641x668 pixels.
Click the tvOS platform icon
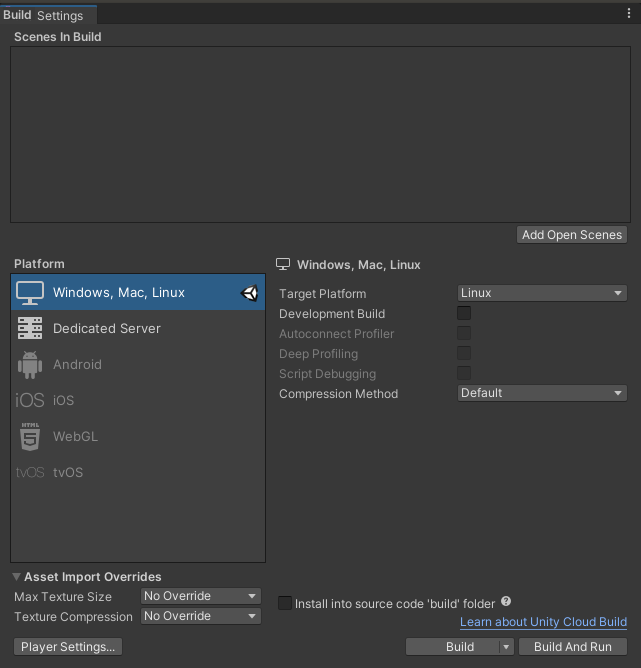(x=30, y=473)
